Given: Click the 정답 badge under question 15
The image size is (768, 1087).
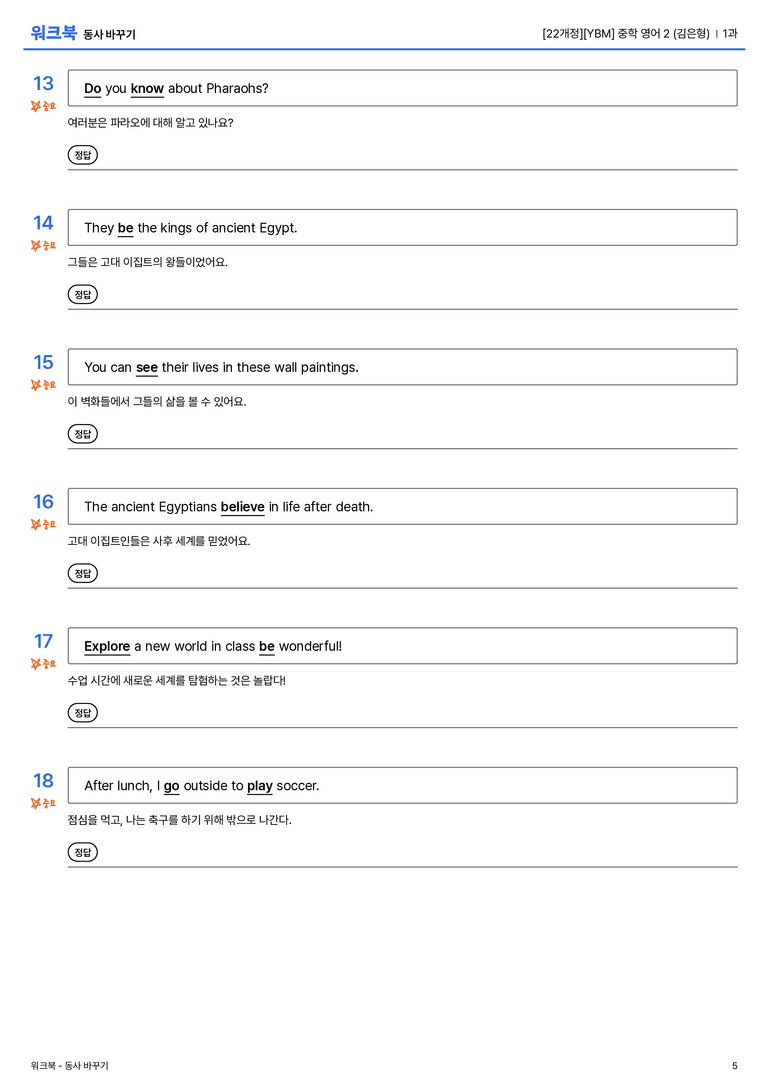Looking at the screenshot, I should pyautogui.click(x=82, y=433).
